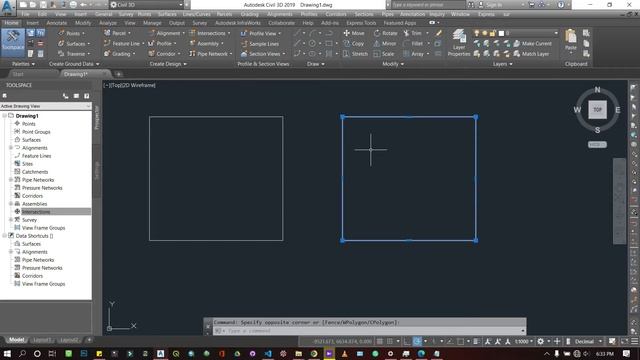Click the Scale tool icon

pyautogui.click(x=377, y=54)
